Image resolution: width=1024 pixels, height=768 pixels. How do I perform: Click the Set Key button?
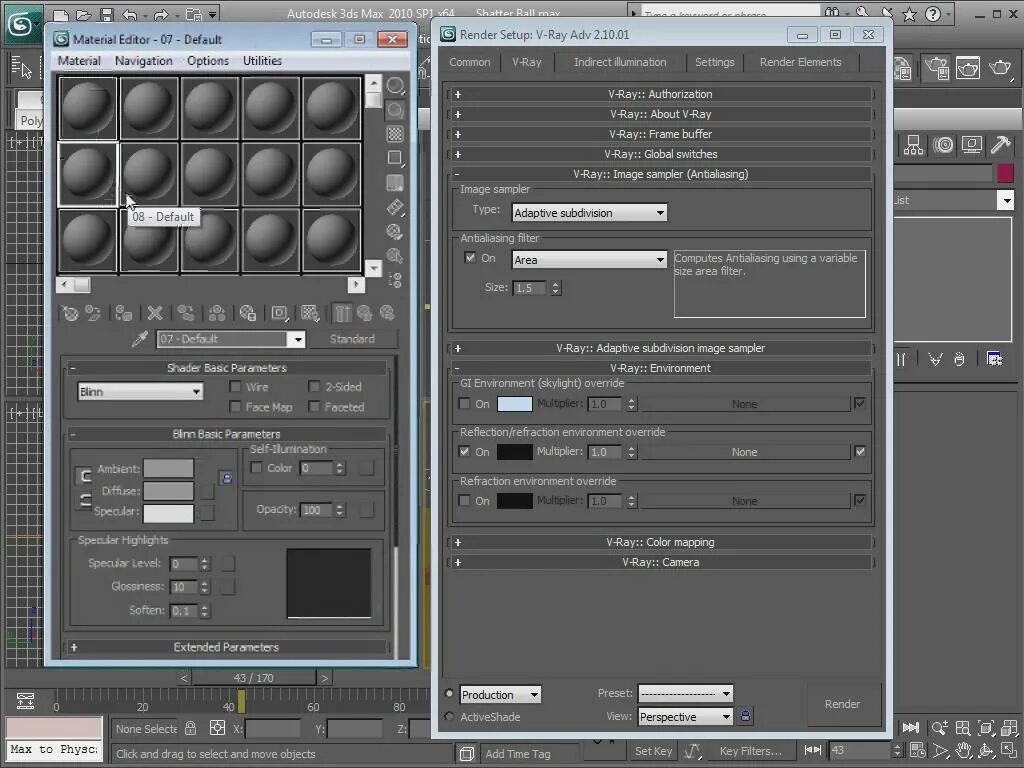point(653,751)
